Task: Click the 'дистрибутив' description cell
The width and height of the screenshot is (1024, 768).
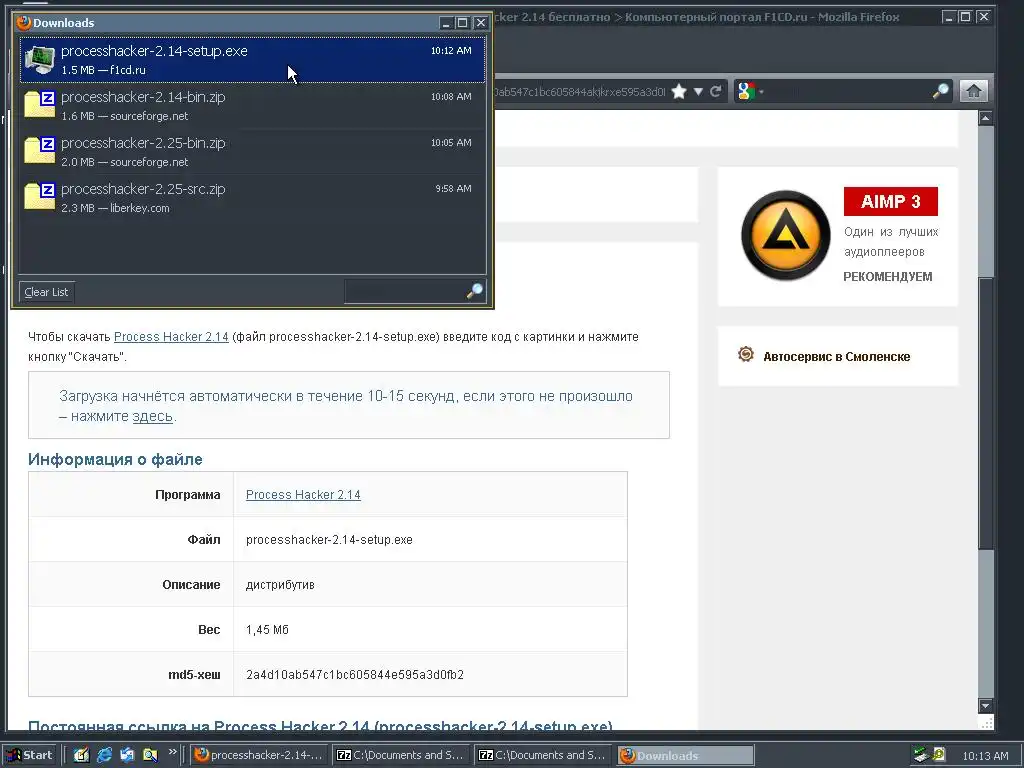Action: click(x=280, y=584)
